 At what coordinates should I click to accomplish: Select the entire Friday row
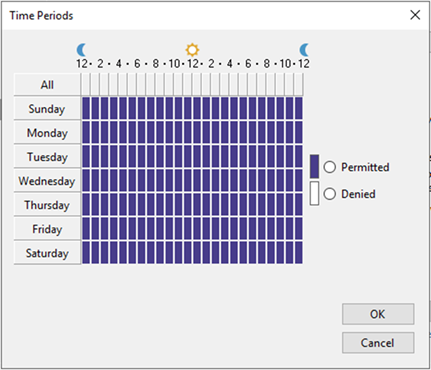[47, 229]
